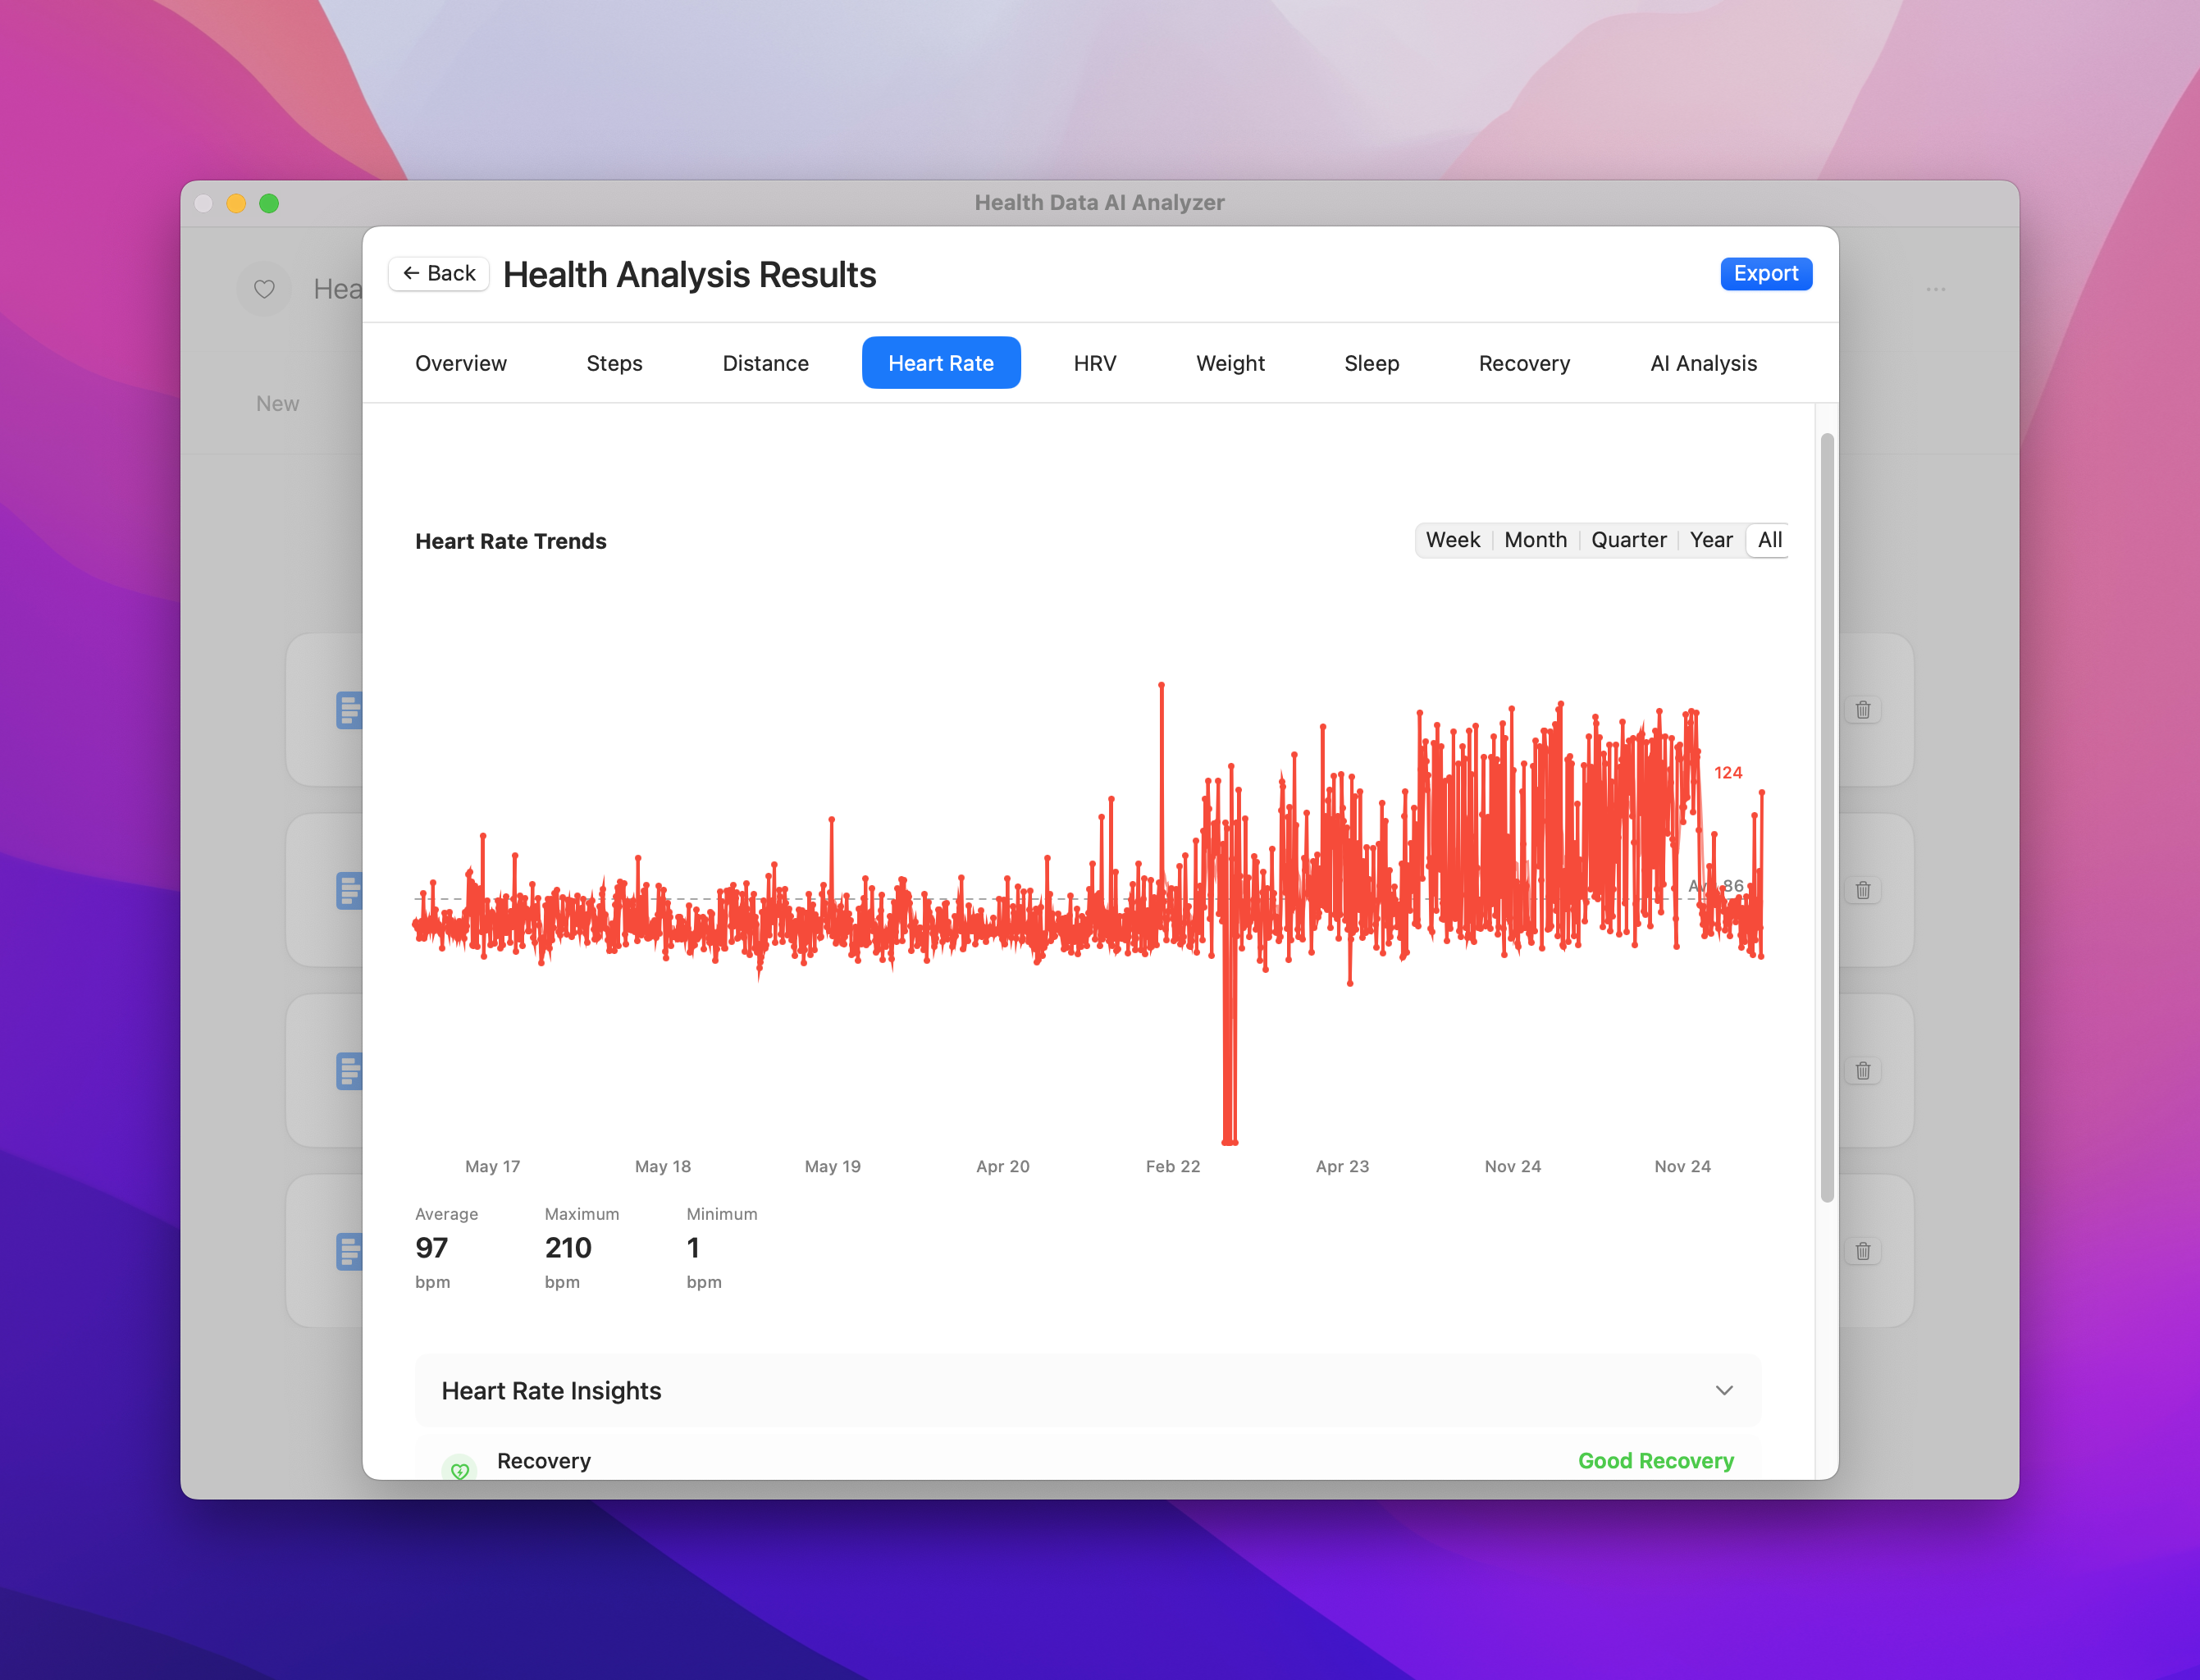Select Year time range segment
2200x1680 pixels.
pyautogui.click(x=1710, y=540)
